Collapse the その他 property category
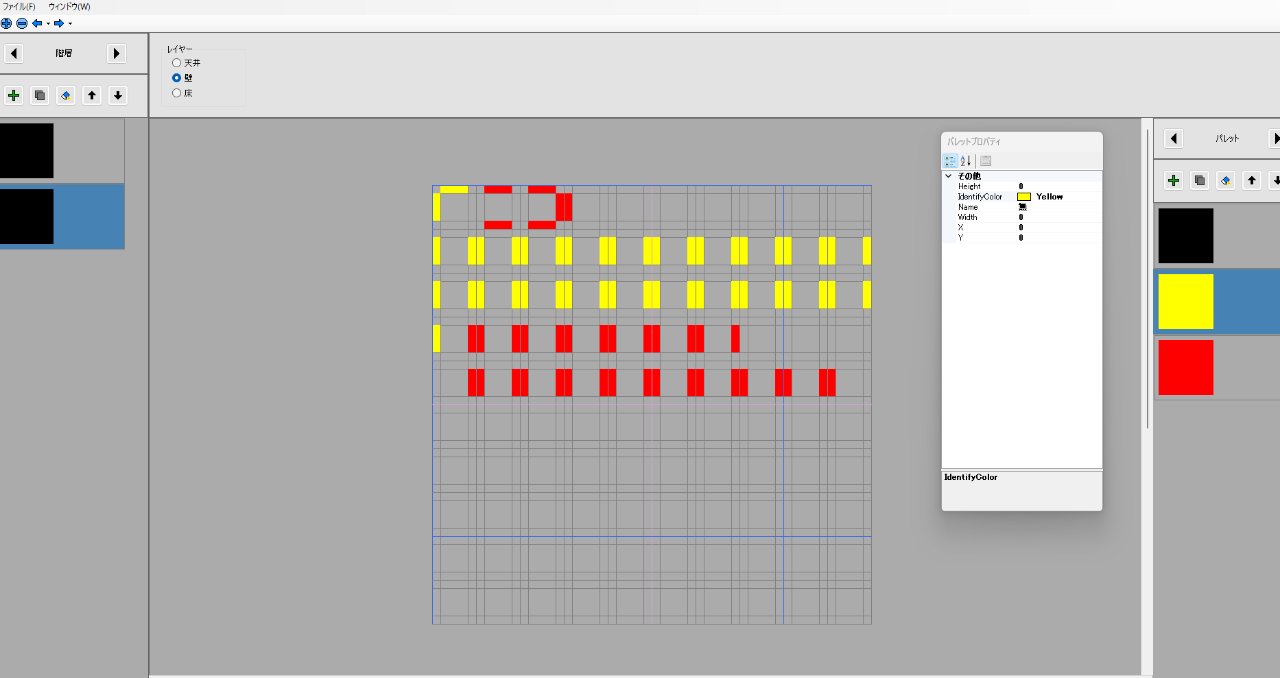 [x=948, y=176]
